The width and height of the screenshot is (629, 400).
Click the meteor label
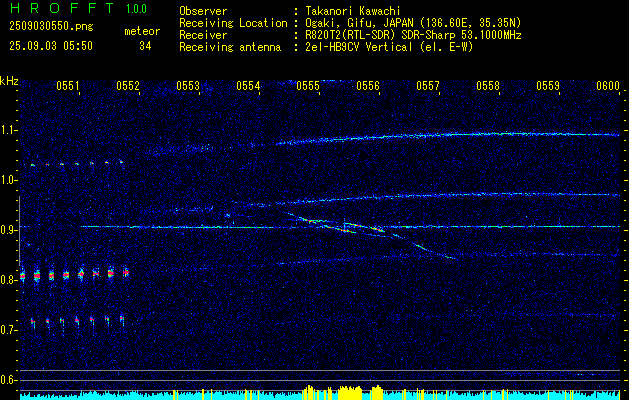142,31
